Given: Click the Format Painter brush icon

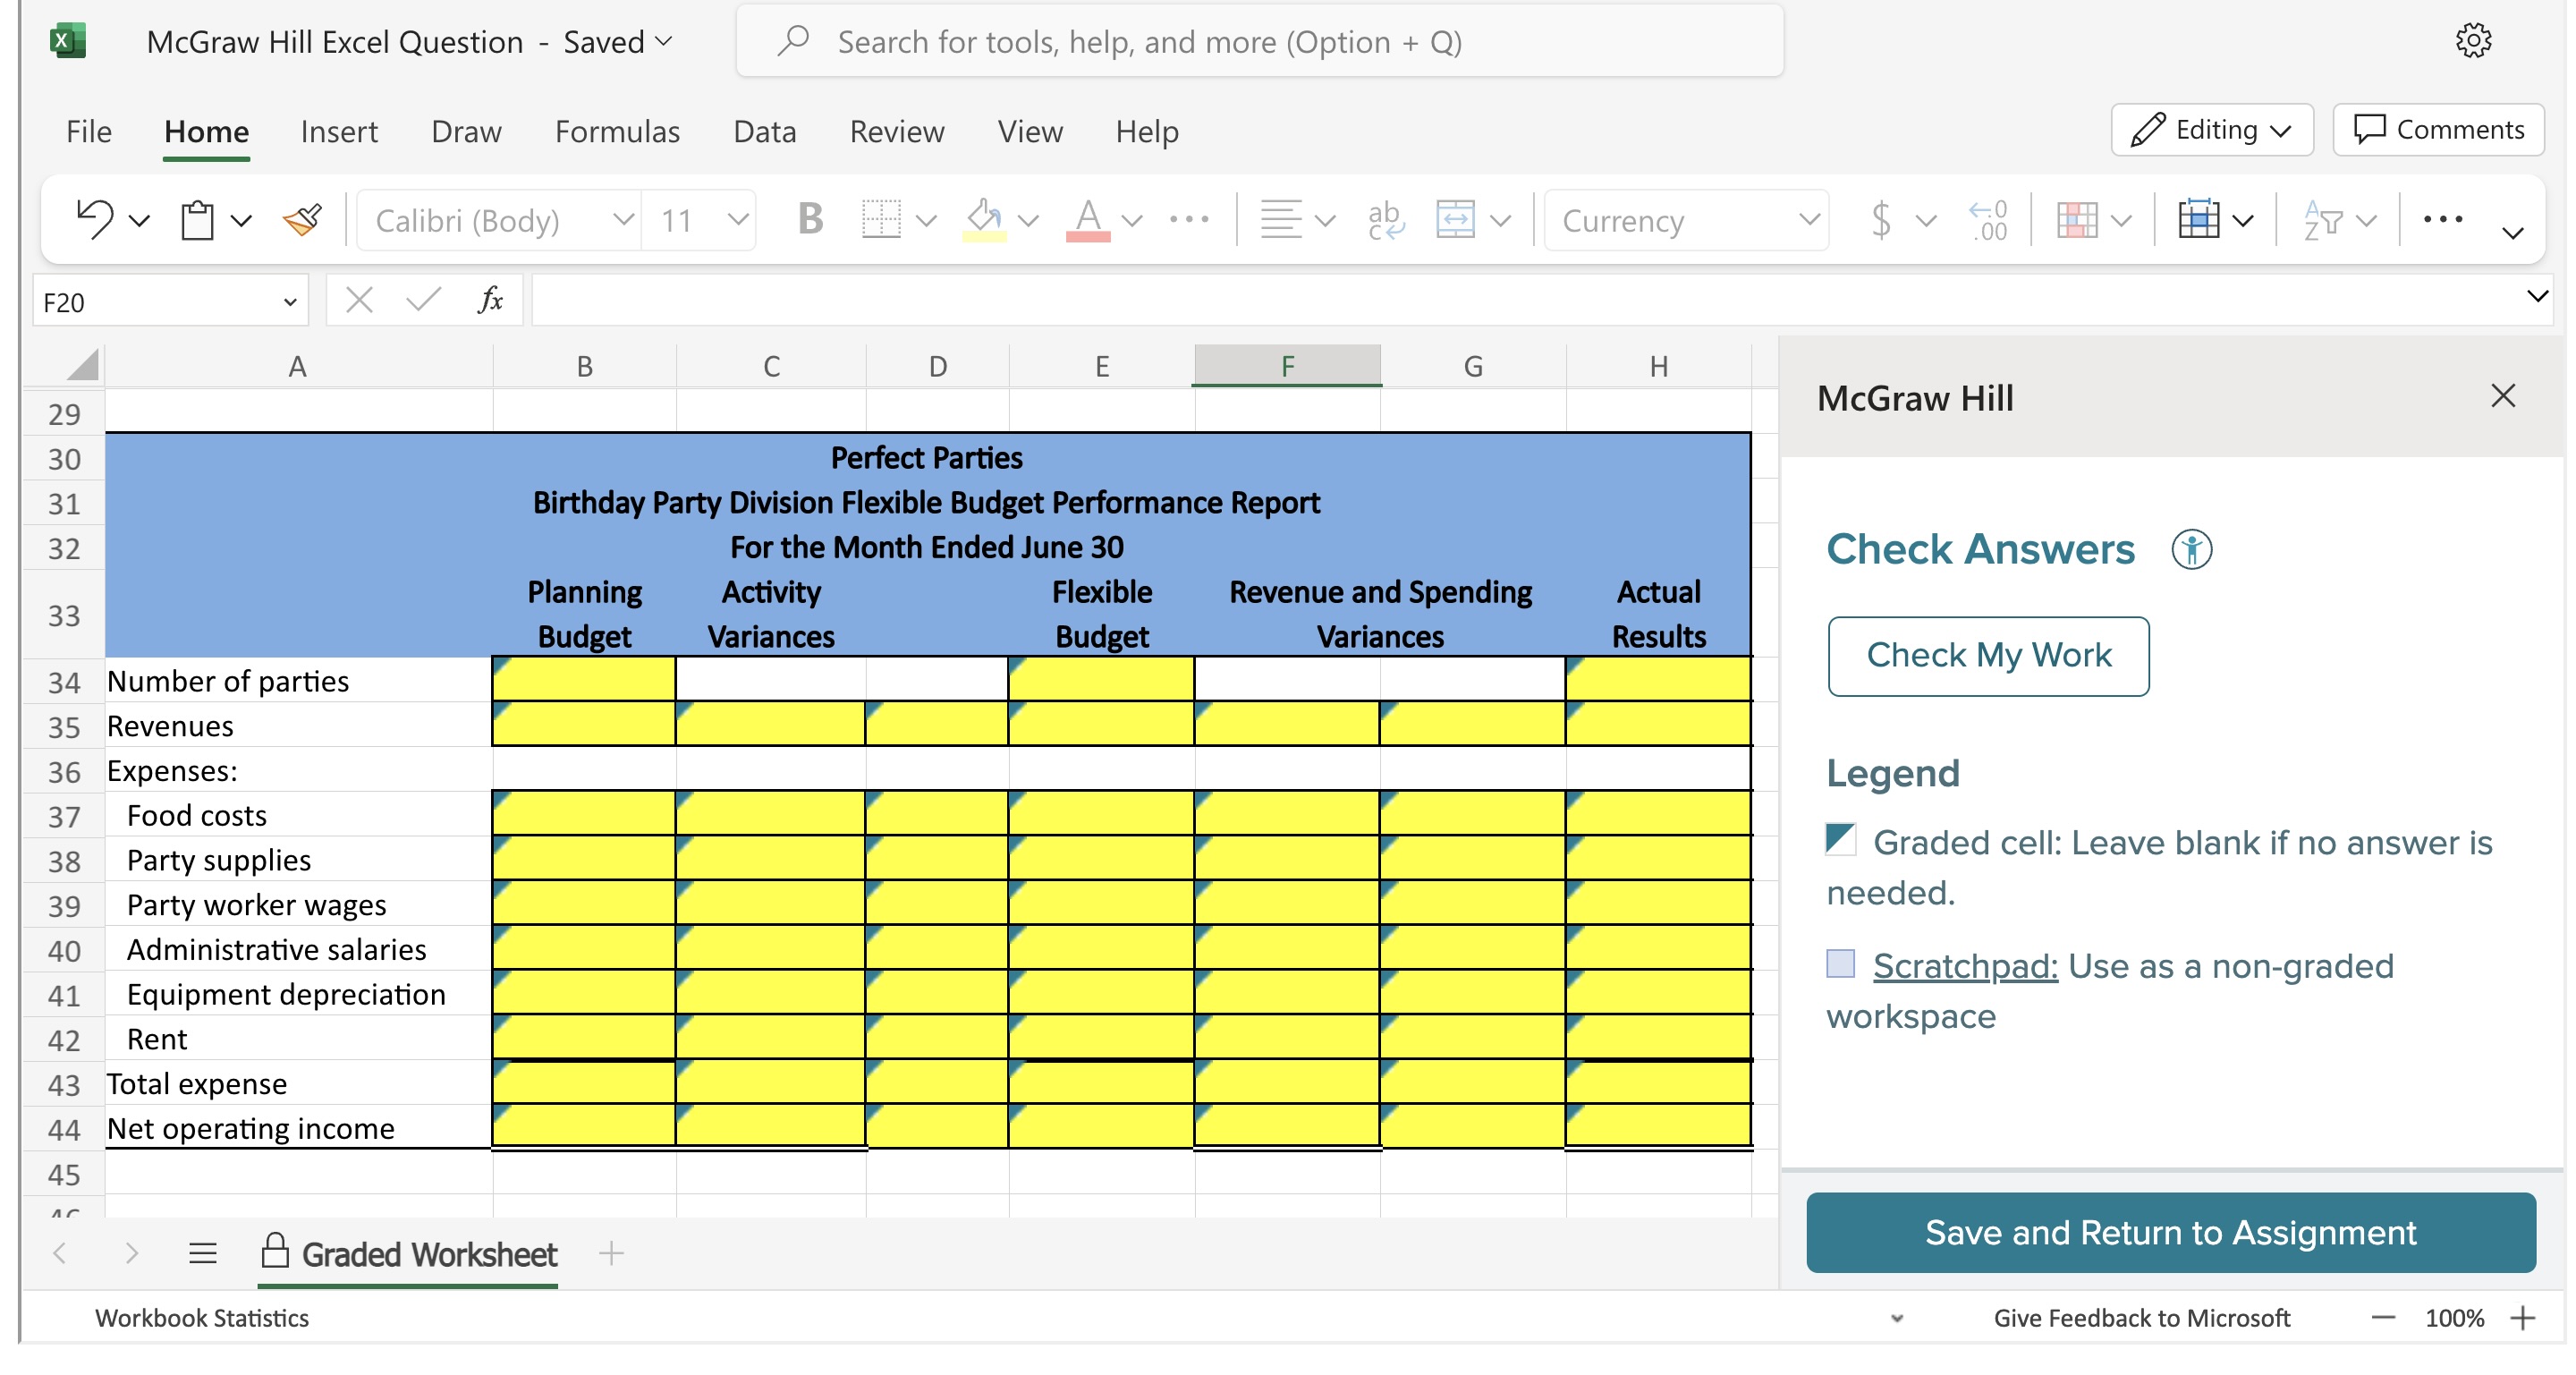Looking at the screenshot, I should point(301,219).
